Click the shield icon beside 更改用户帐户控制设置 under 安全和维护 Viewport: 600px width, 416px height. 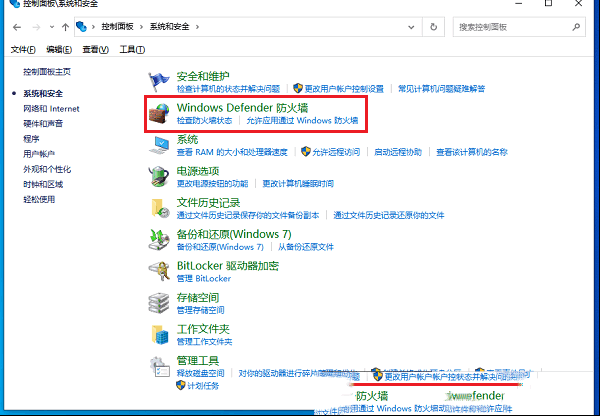298,88
